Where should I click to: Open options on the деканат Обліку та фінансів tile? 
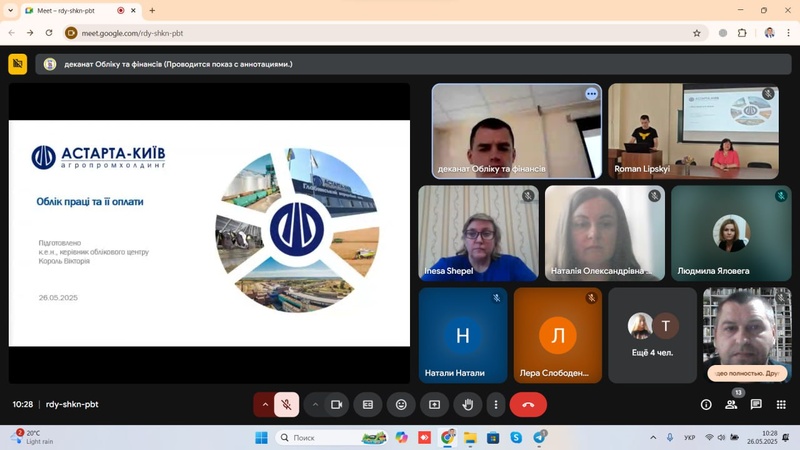coord(591,94)
